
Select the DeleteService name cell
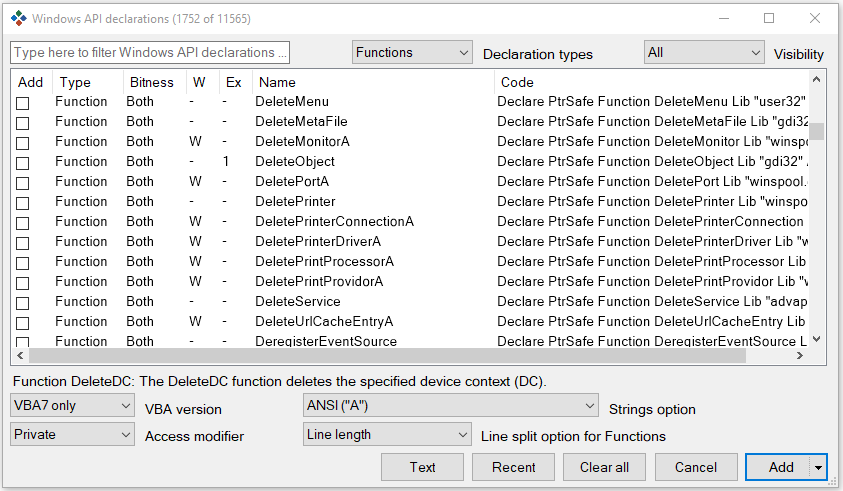298,301
